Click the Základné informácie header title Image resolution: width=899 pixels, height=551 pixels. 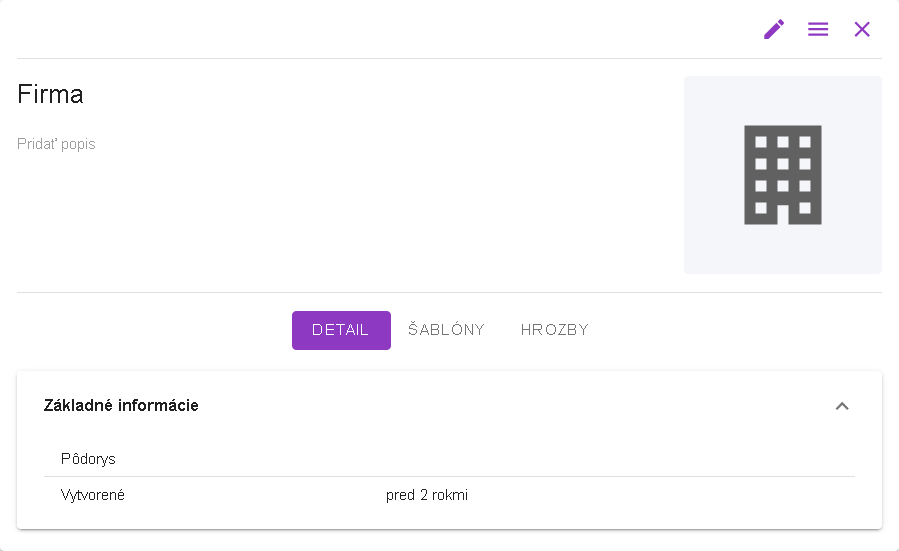tap(121, 406)
